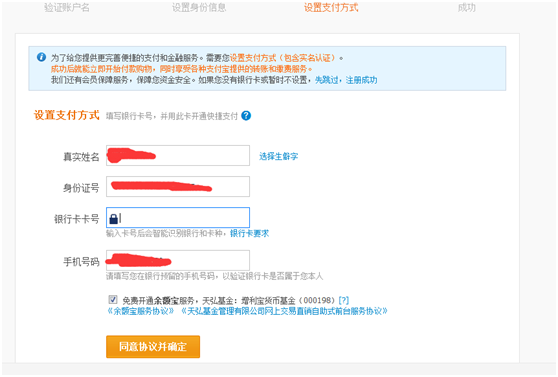Select the 设置身份信息 step
The image size is (558, 377).
(199, 7)
